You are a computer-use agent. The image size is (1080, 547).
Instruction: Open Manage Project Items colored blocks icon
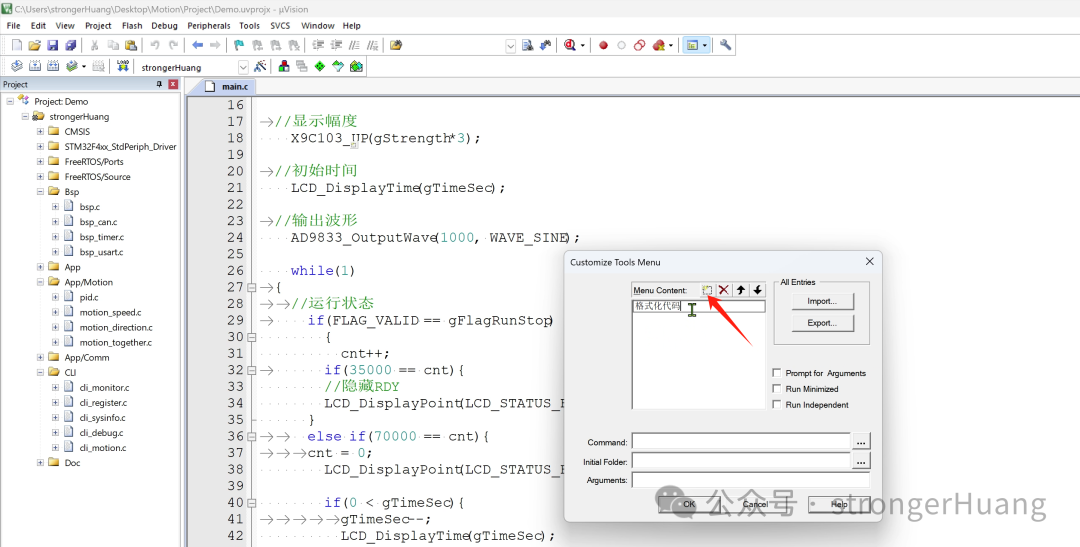pos(284,66)
